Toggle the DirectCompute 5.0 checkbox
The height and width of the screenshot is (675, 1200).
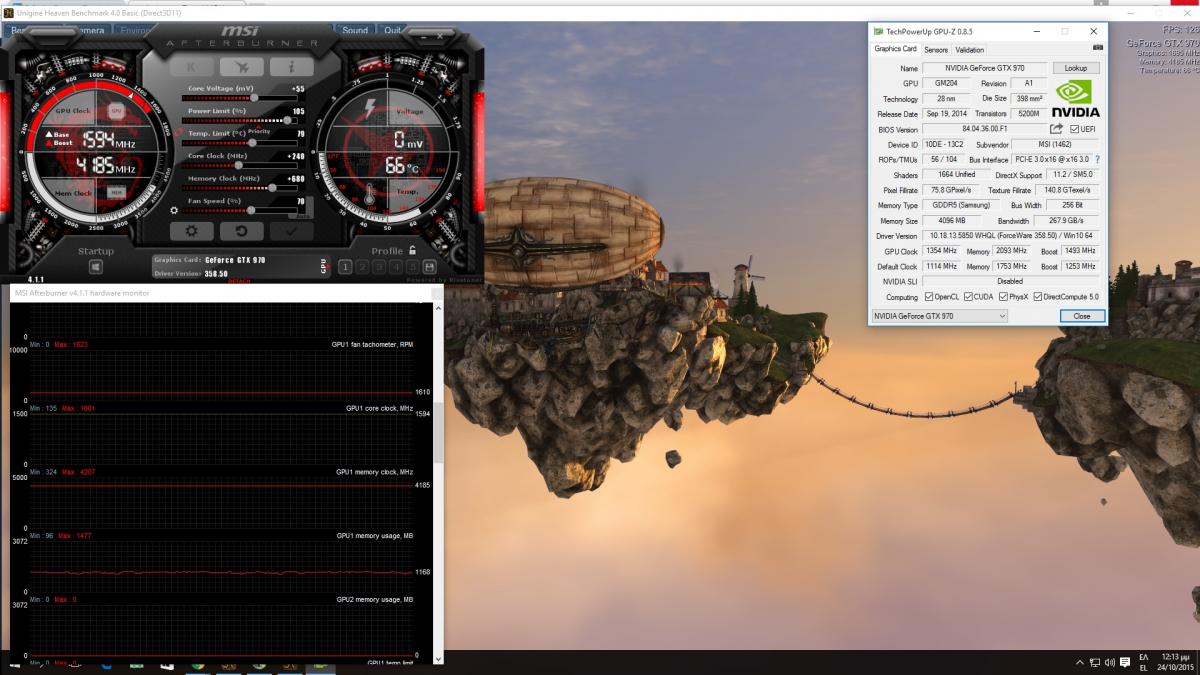tap(1036, 297)
